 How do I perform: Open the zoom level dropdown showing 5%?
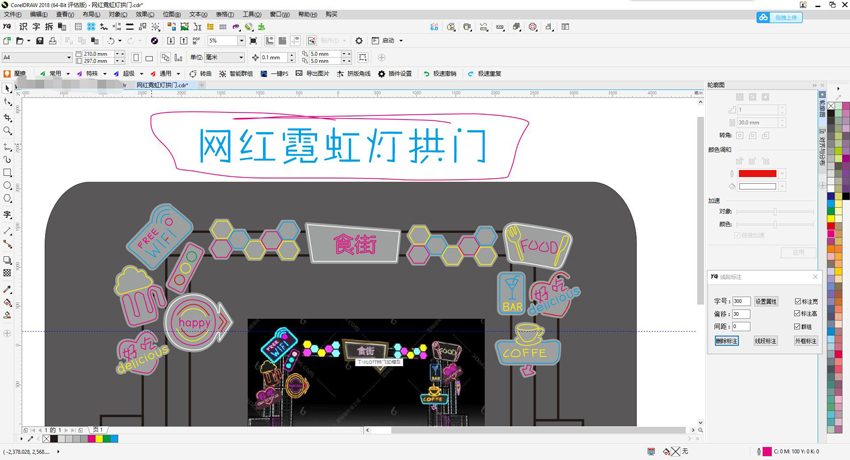pyautogui.click(x=240, y=41)
